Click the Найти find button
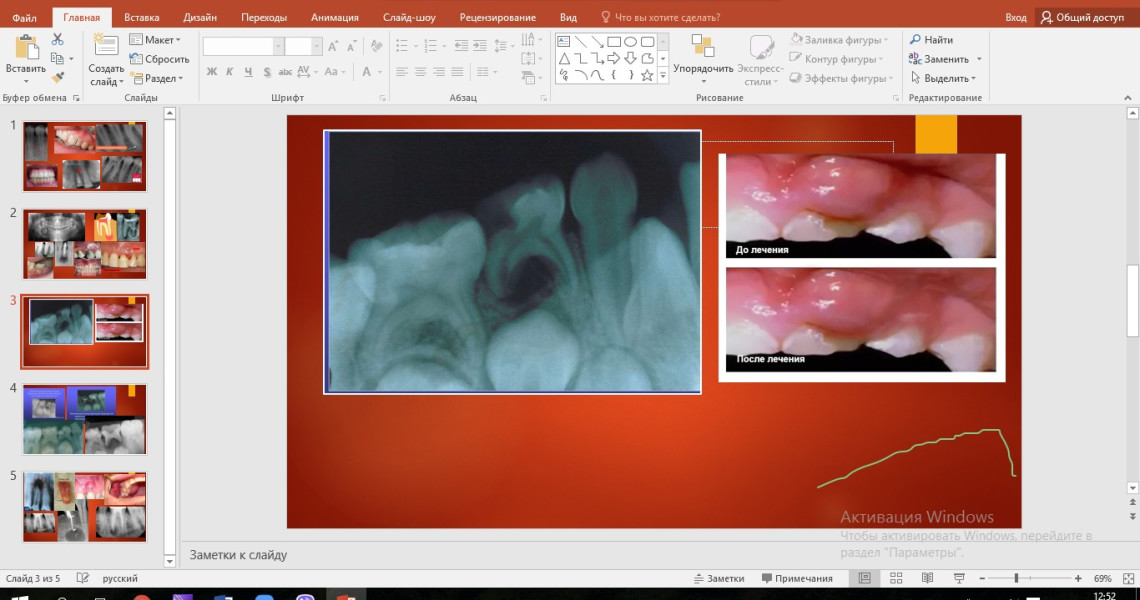The height and width of the screenshot is (600, 1140). tap(931, 39)
